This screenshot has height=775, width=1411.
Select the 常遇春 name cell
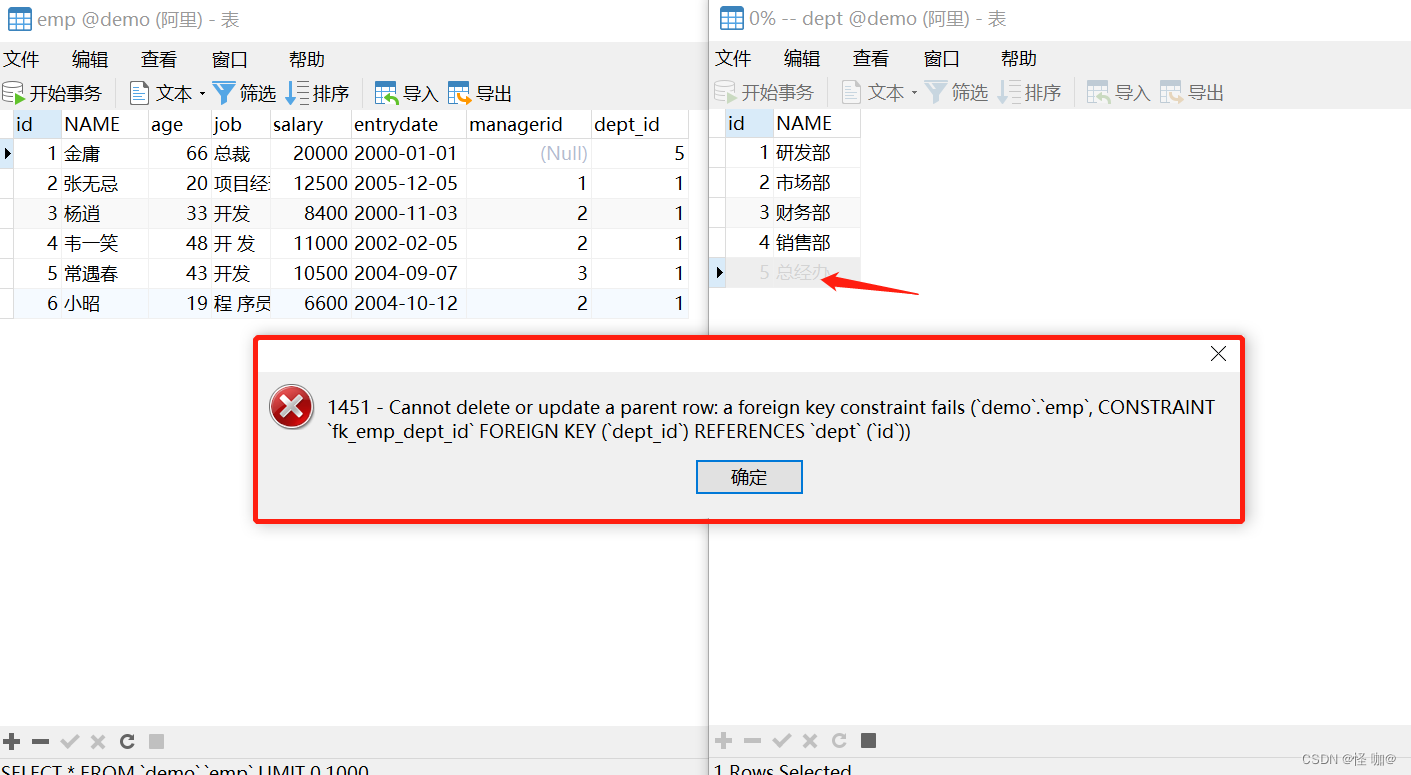coord(105,274)
